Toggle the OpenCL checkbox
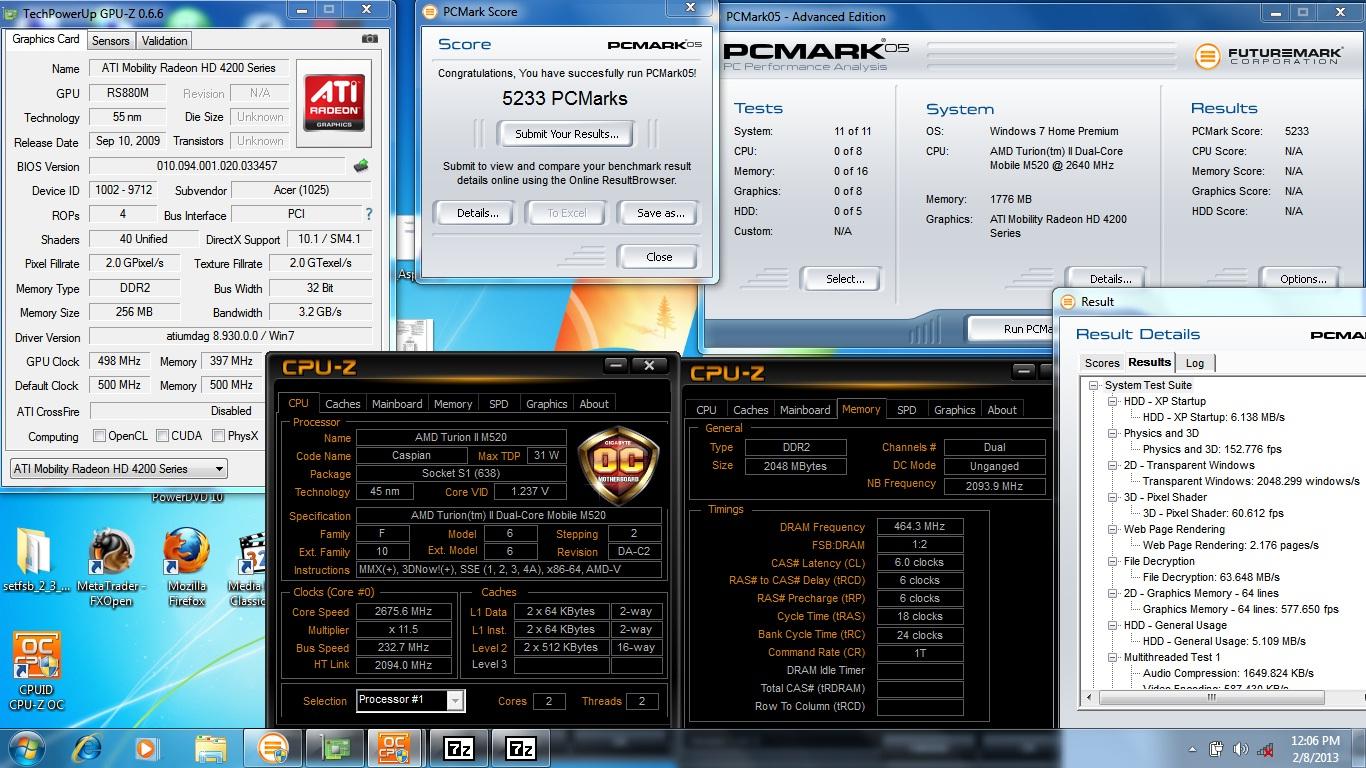 click(x=99, y=436)
